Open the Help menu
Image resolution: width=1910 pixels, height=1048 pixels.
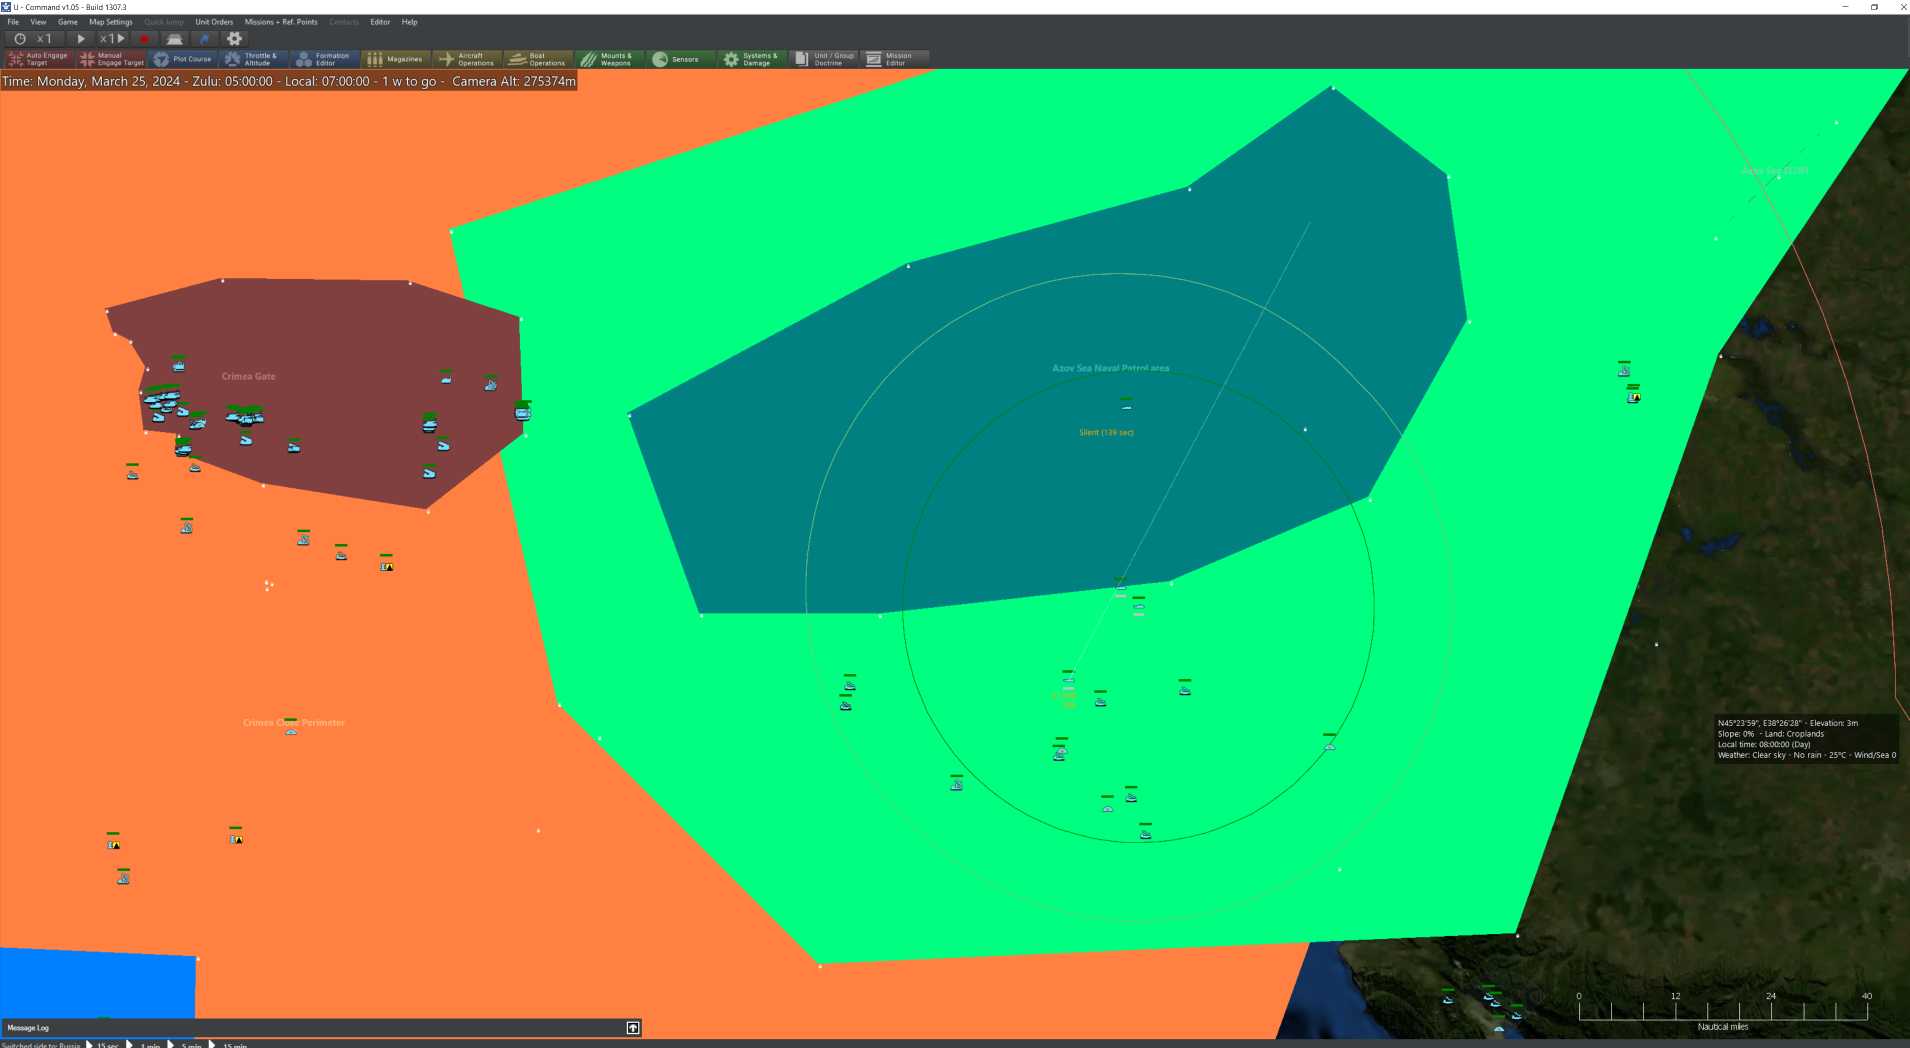[x=410, y=22]
